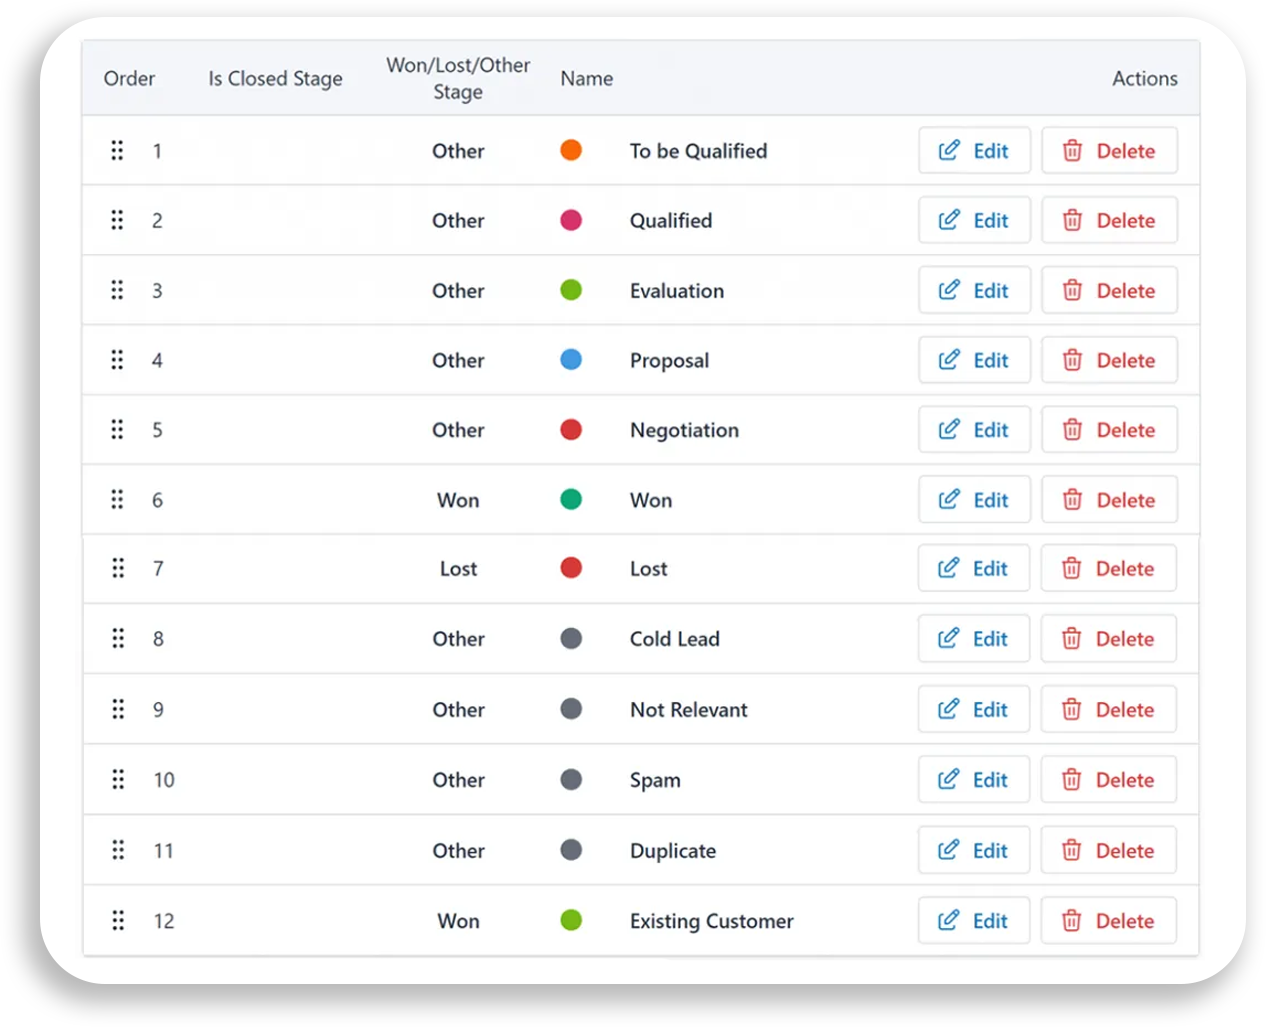Viewport: 1266px width, 1027px height.
Task: Click the pencil icon for Cold Lead
Action: (x=950, y=638)
